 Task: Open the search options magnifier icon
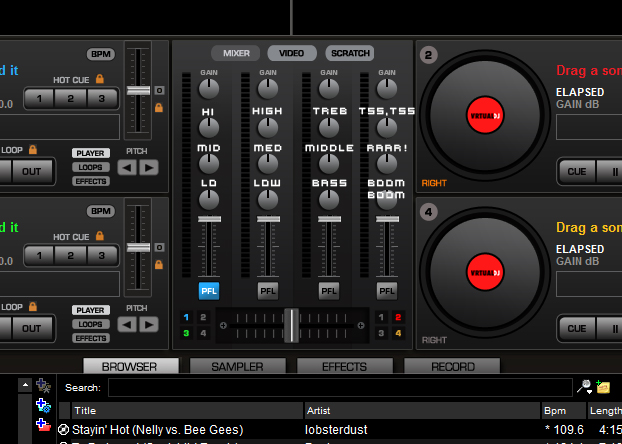(x=585, y=386)
